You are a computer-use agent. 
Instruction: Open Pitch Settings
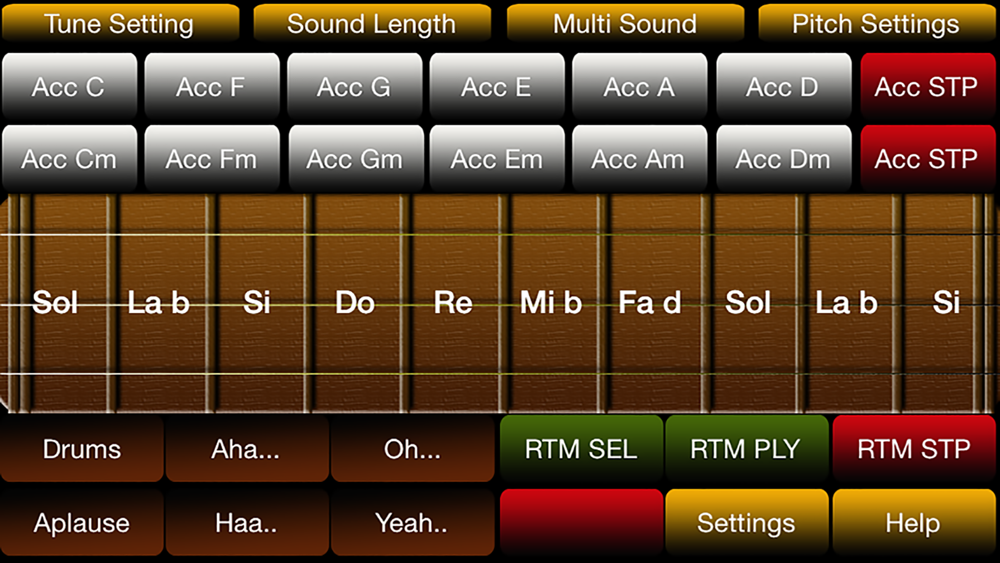(x=876, y=23)
